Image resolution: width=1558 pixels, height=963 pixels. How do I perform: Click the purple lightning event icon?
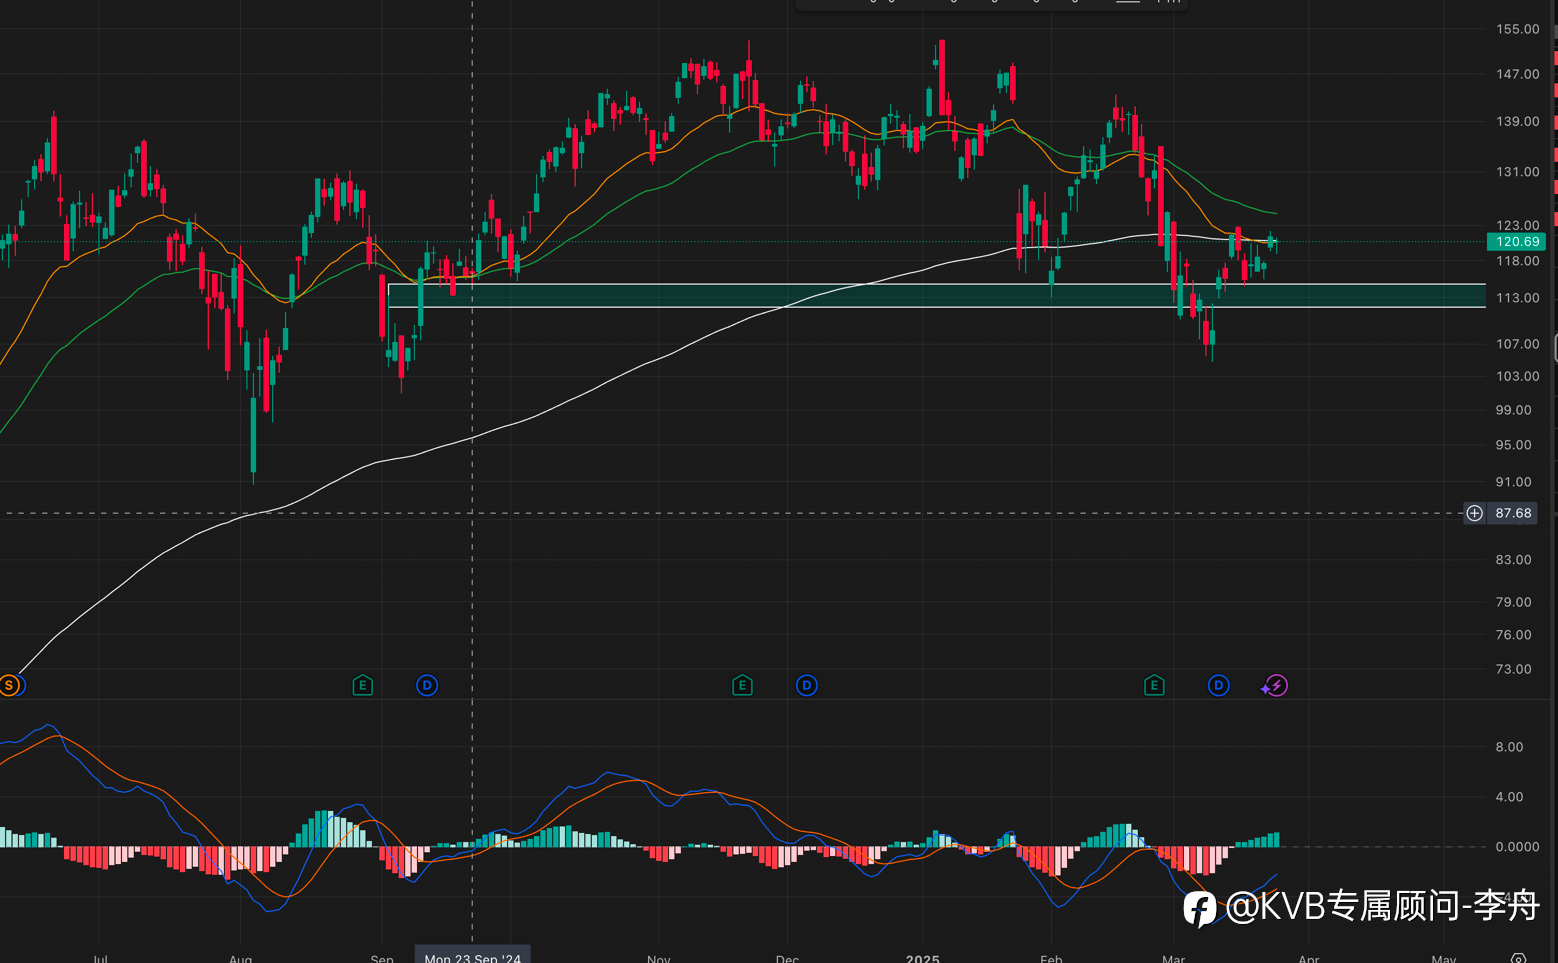(x=1275, y=685)
